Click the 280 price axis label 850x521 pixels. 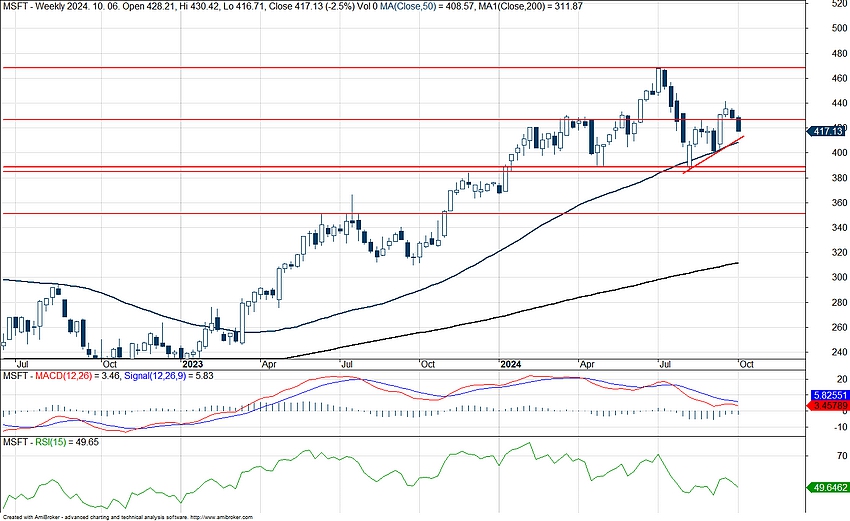[x=839, y=303]
